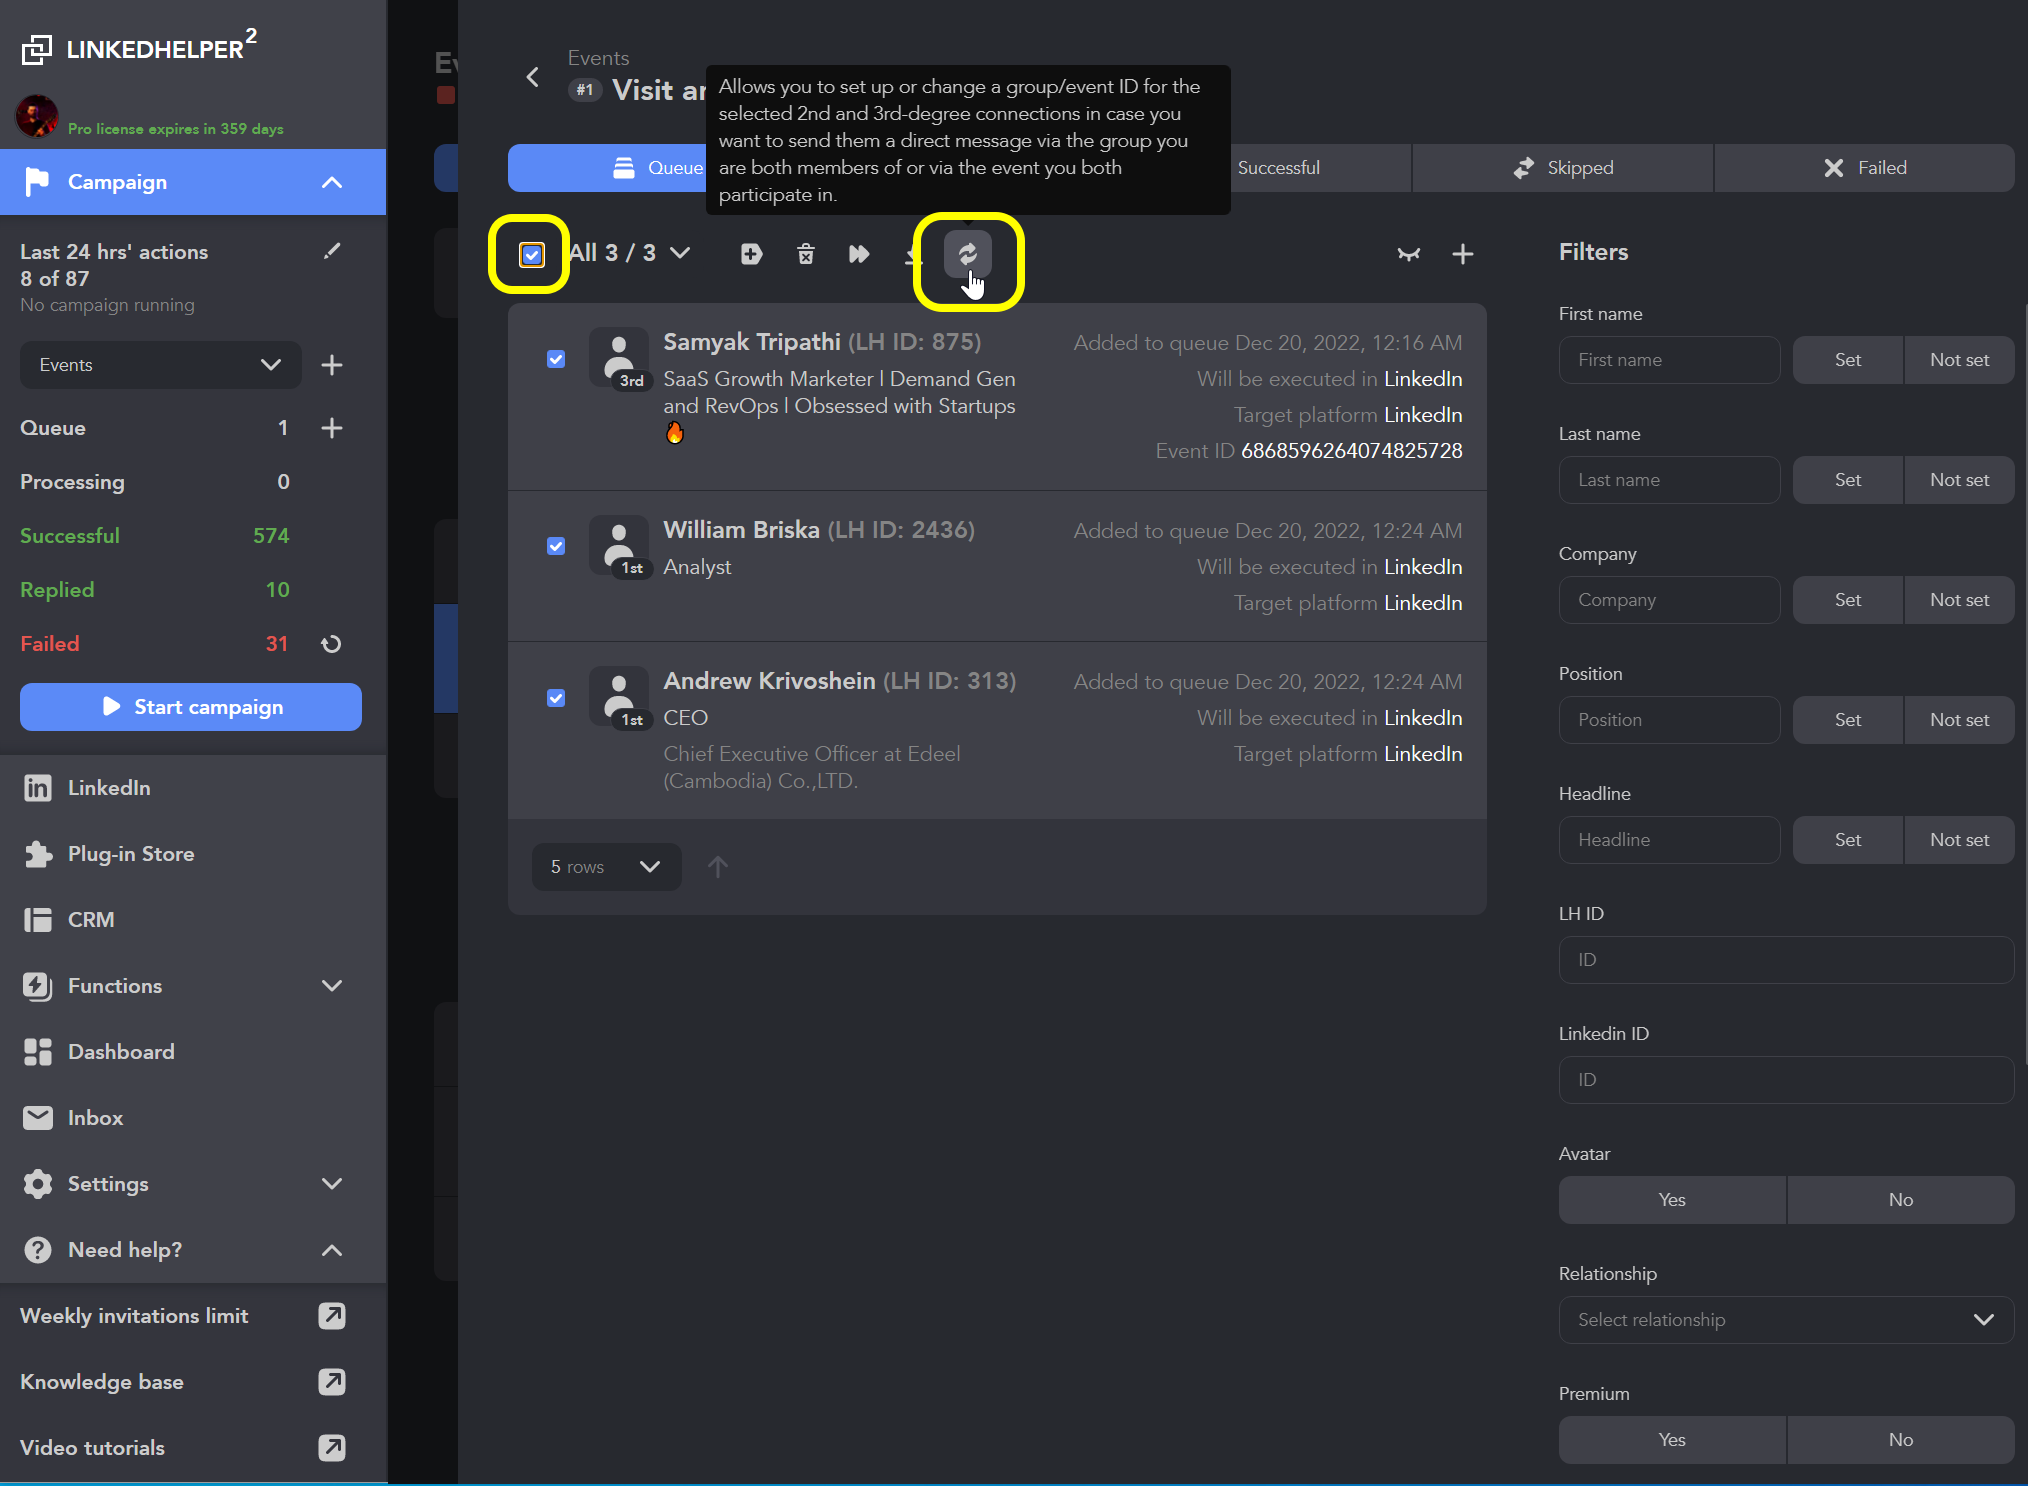Open the Inbox
Viewport: 2028px width, 1486px height.
[x=193, y=1118]
